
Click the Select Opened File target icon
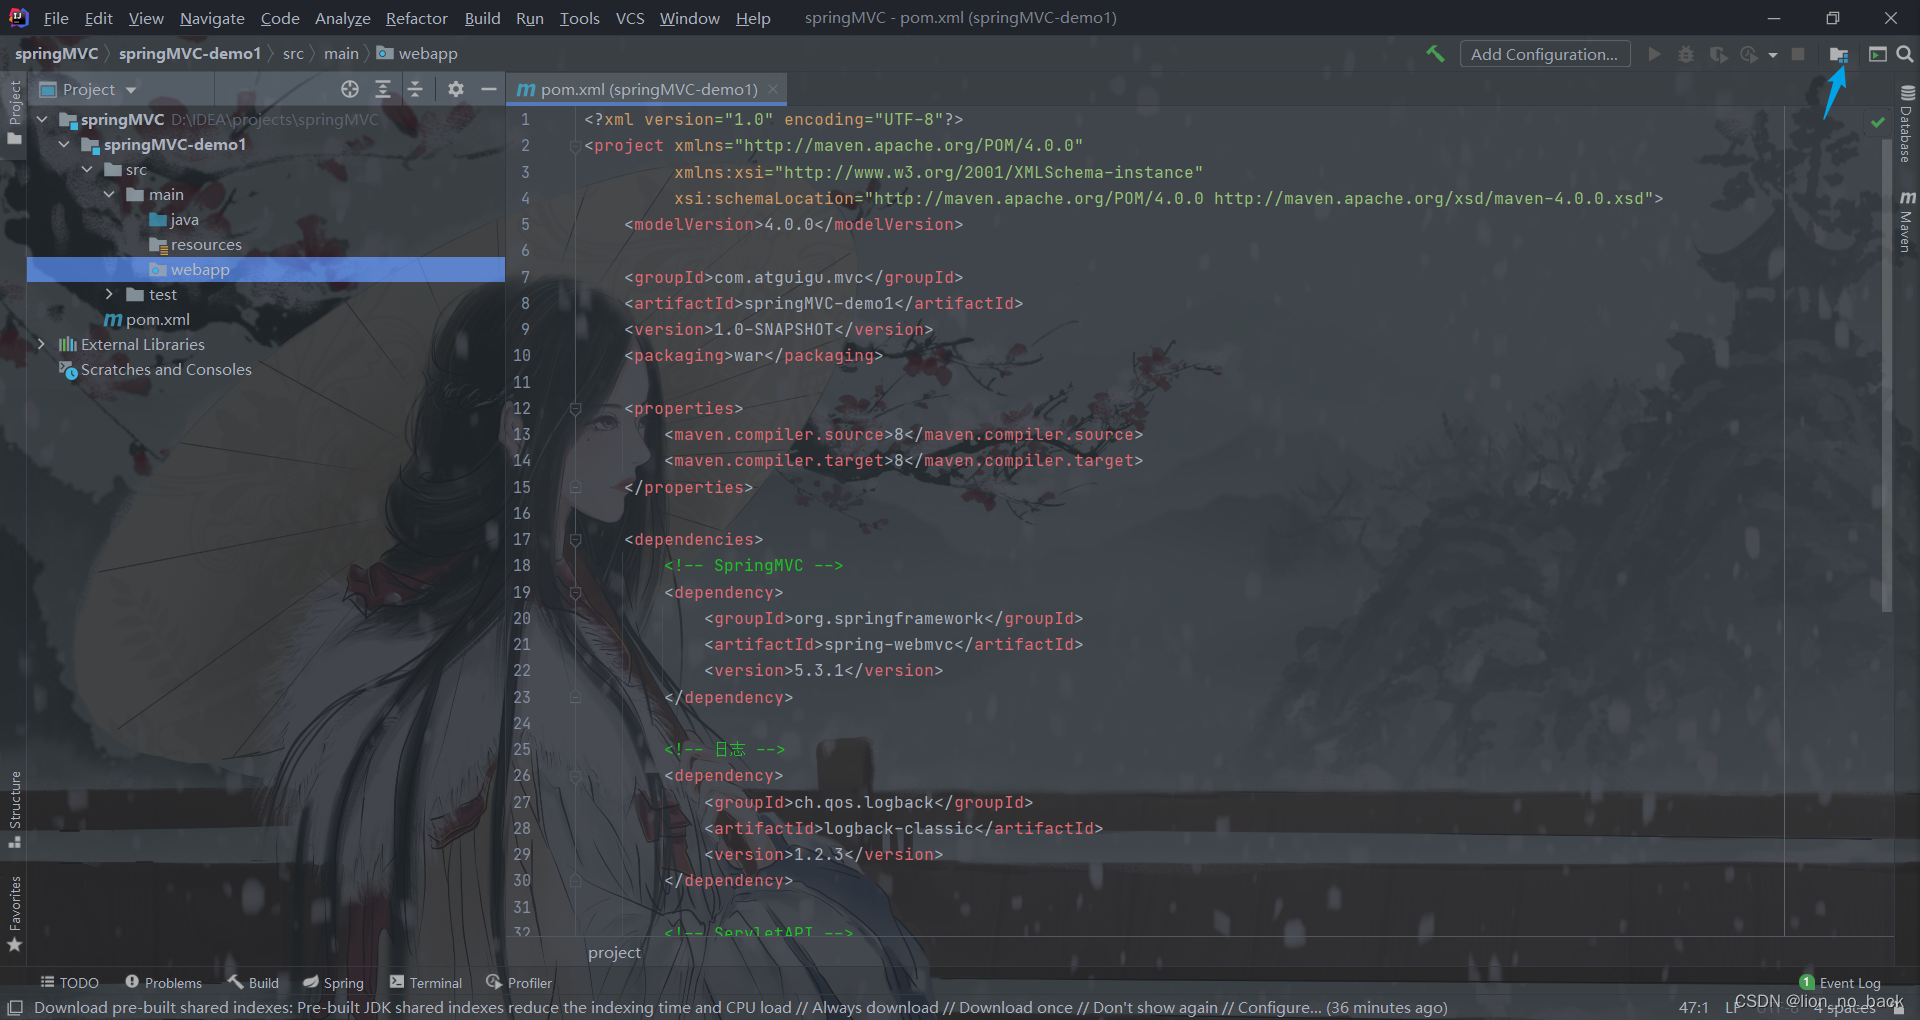pyautogui.click(x=350, y=89)
